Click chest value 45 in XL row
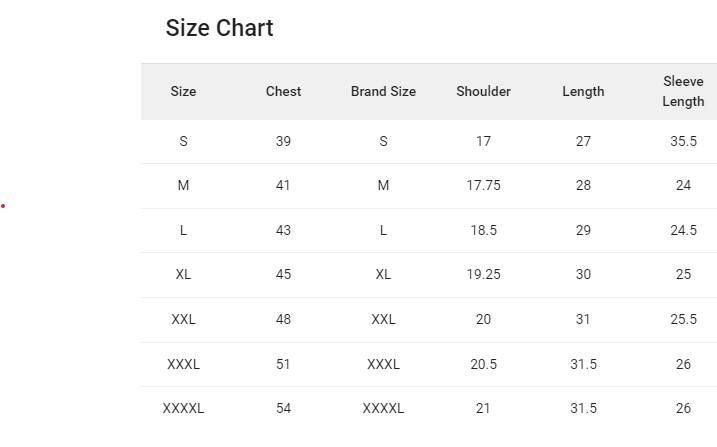717x447 pixels. 283,274
